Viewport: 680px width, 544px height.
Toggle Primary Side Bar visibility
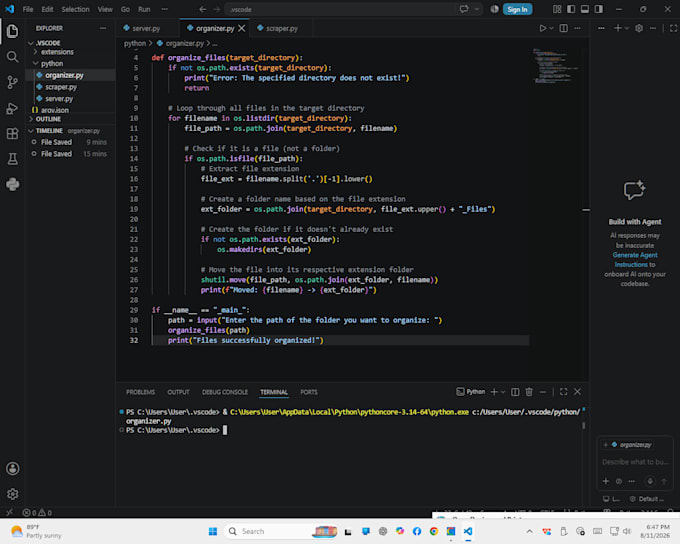(x=571, y=9)
